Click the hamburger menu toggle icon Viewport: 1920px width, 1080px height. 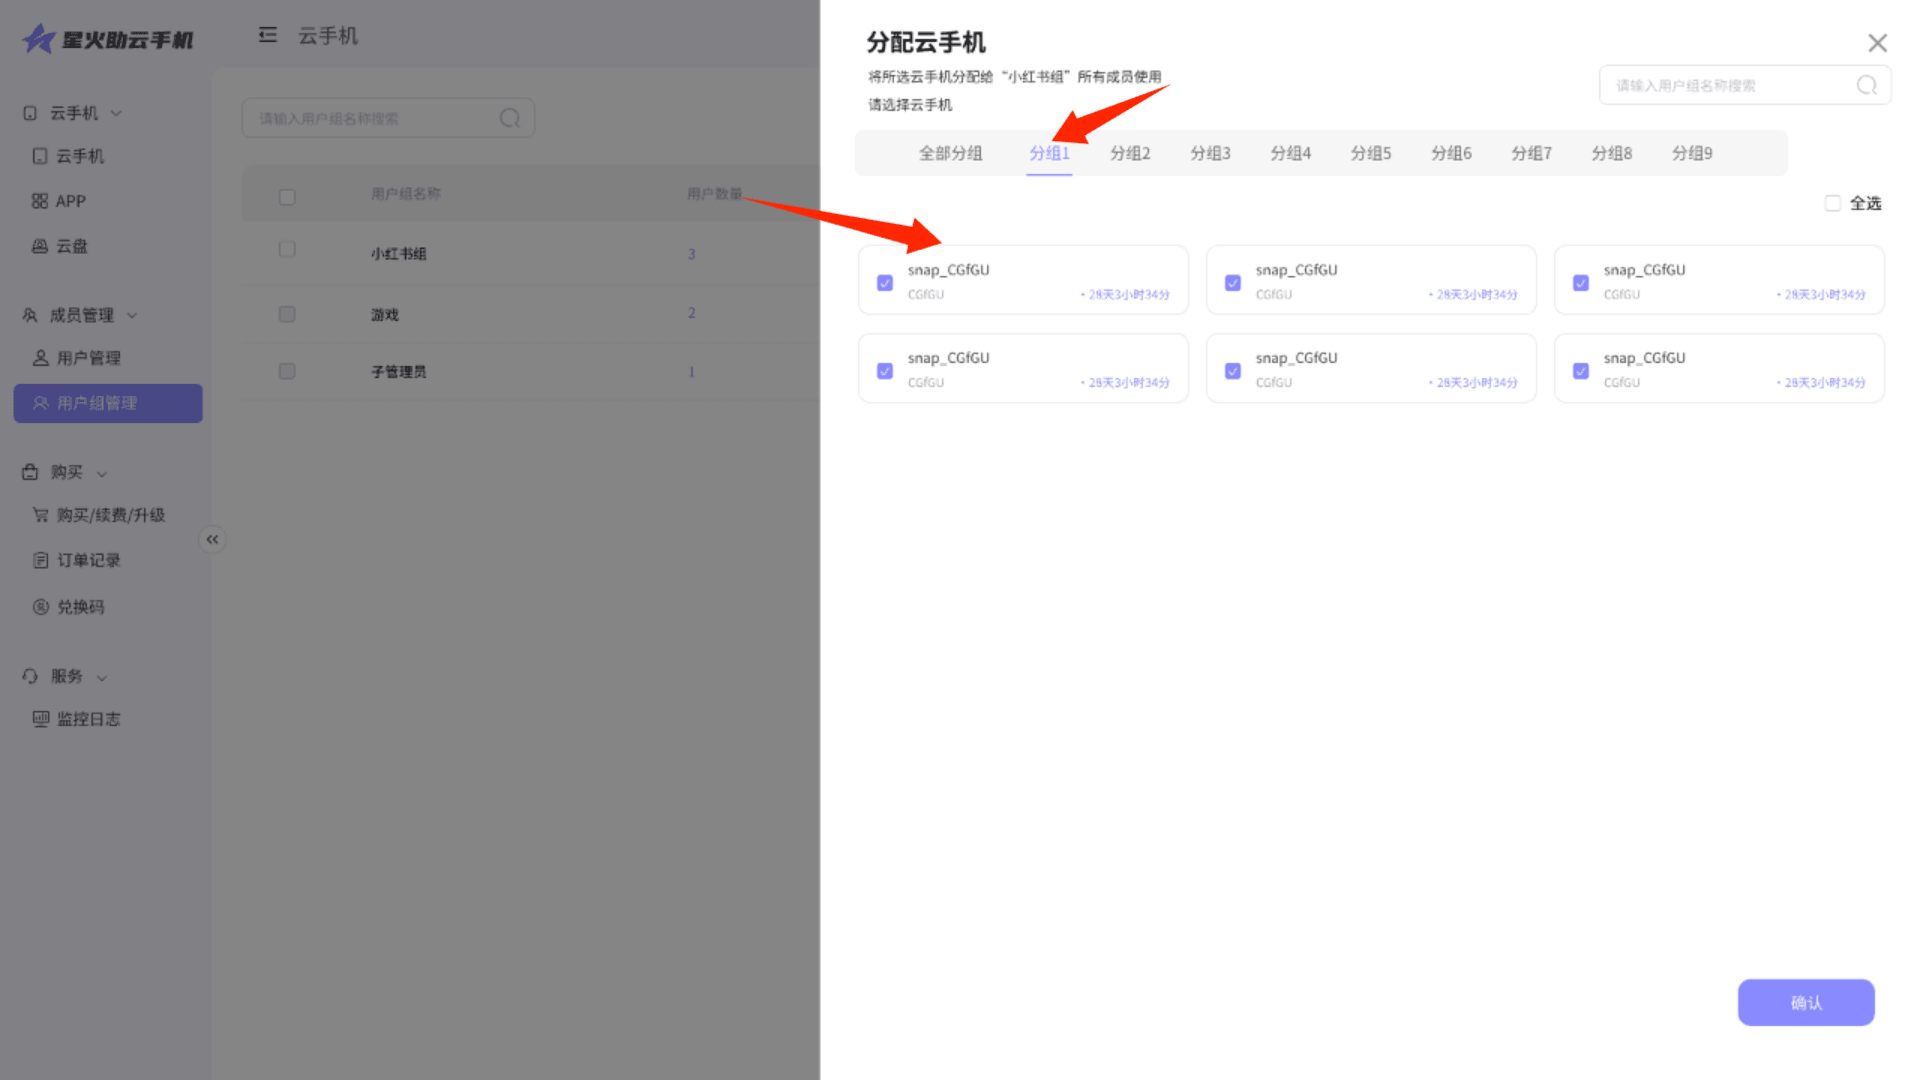(267, 36)
